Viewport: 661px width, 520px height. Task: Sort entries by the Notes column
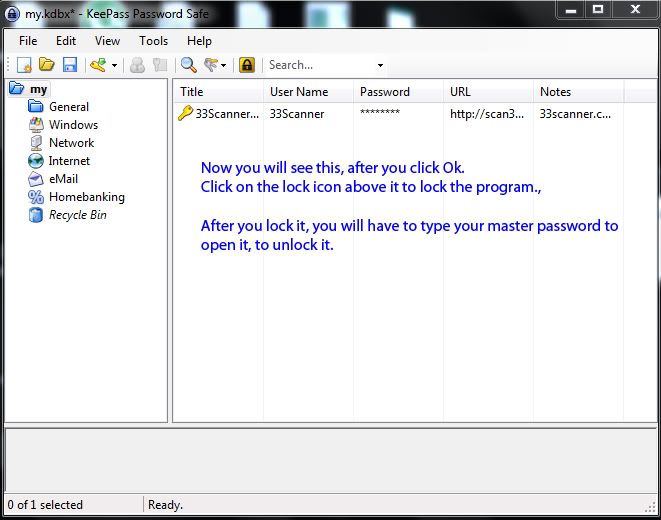[579, 92]
